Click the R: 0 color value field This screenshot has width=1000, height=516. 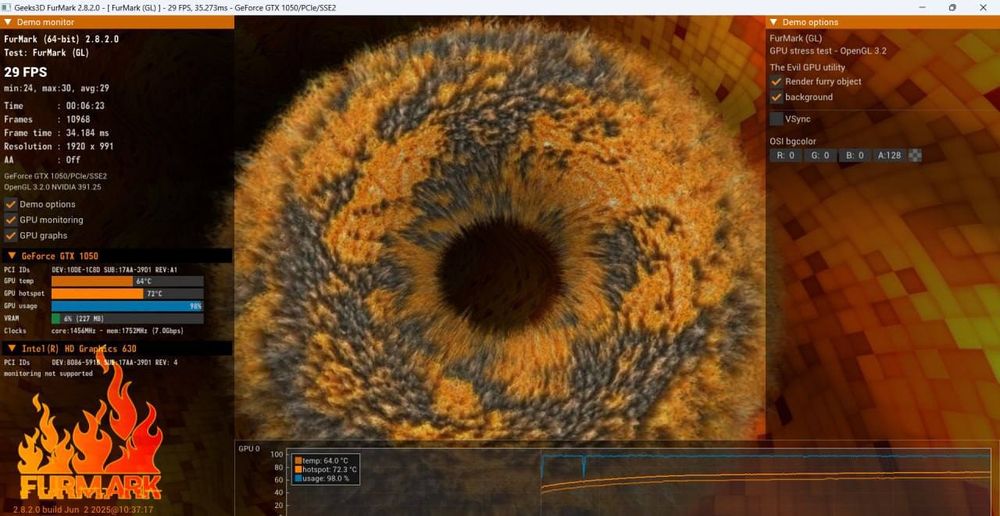pyautogui.click(x=785, y=155)
